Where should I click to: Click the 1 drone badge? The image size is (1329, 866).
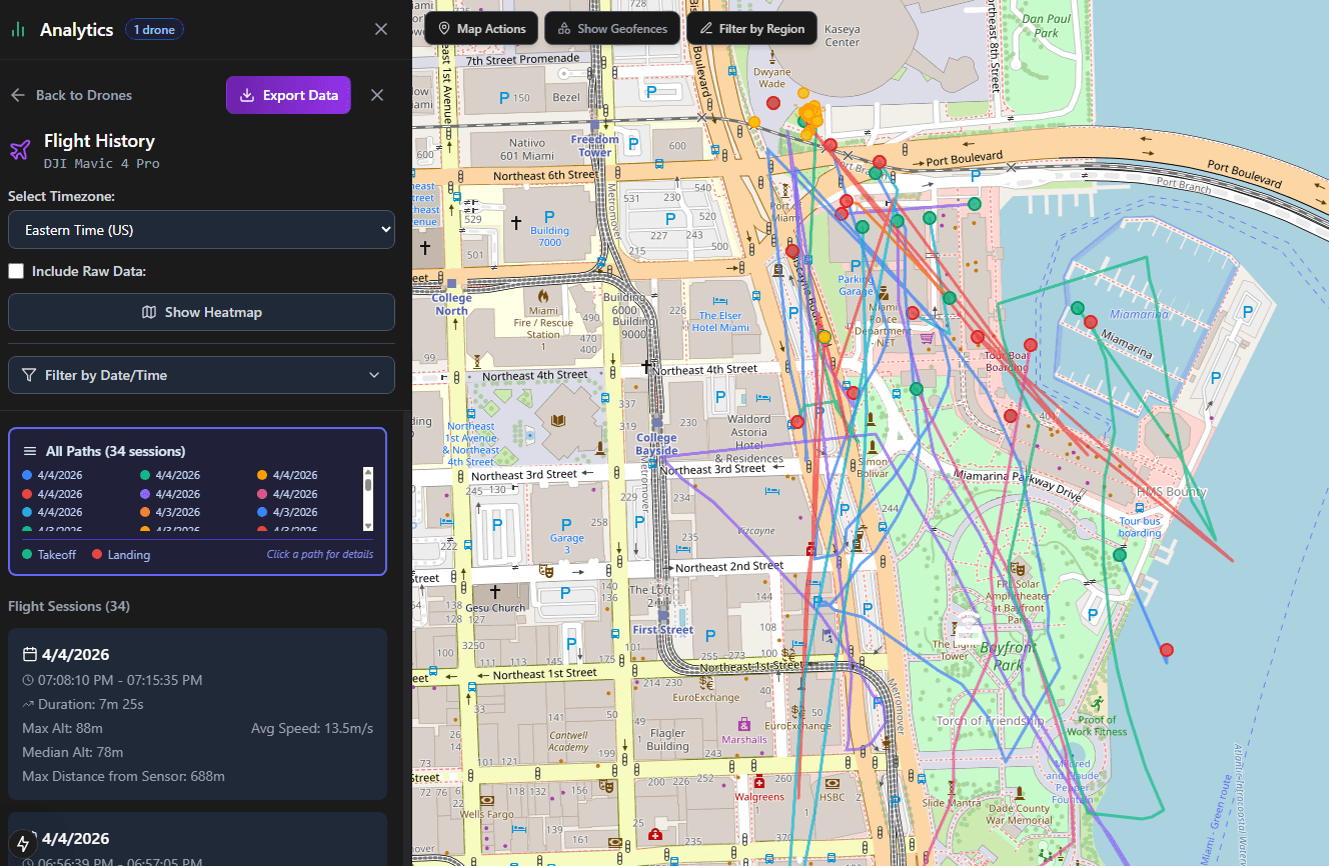click(153, 29)
